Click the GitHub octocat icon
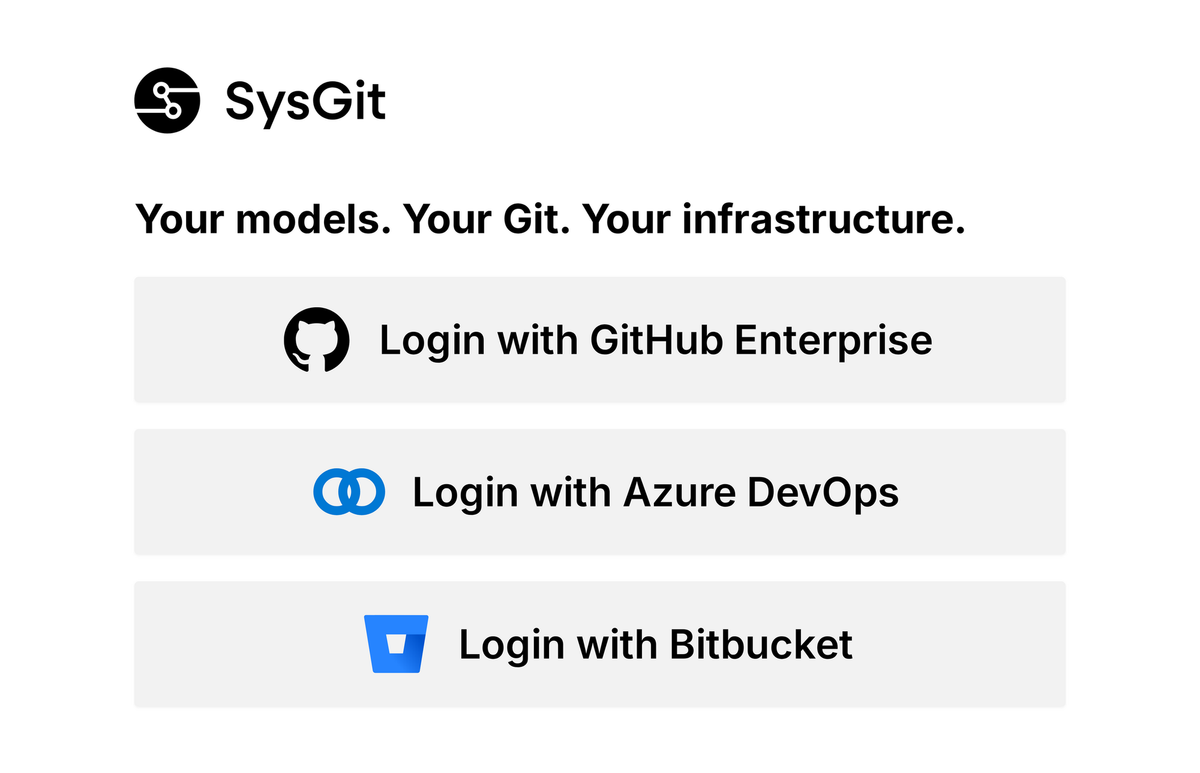This screenshot has width=1200, height=773. (x=317, y=340)
